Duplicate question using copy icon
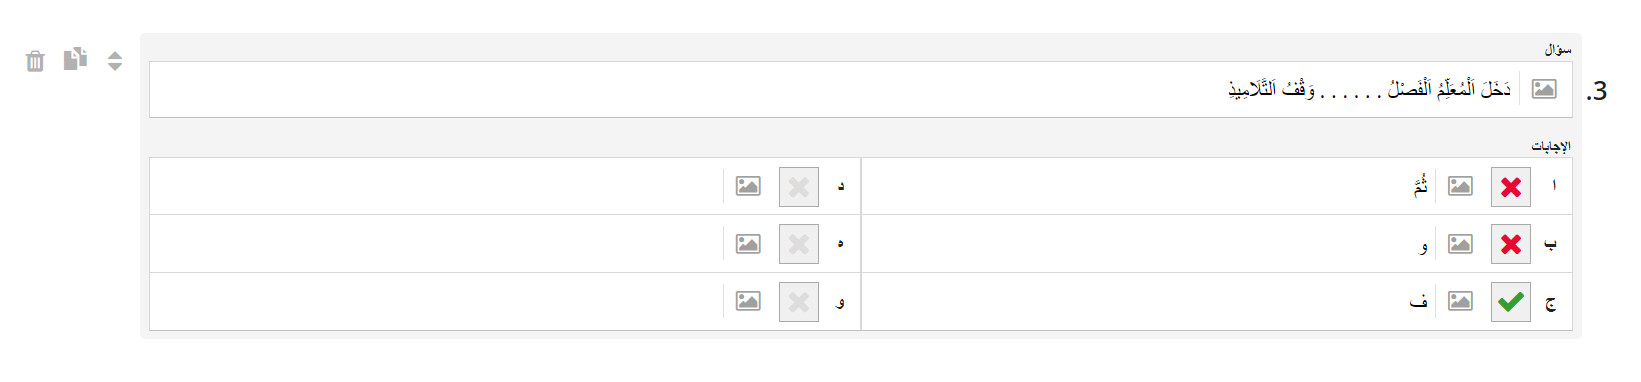The image size is (1641, 382). [75, 60]
